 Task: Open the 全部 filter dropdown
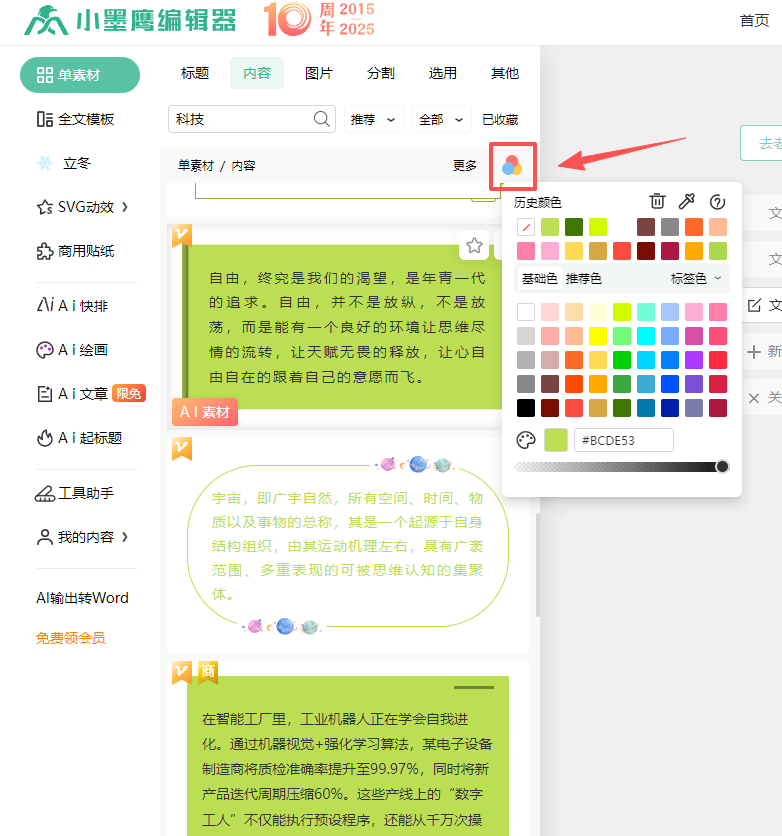(x=442, y=120)
